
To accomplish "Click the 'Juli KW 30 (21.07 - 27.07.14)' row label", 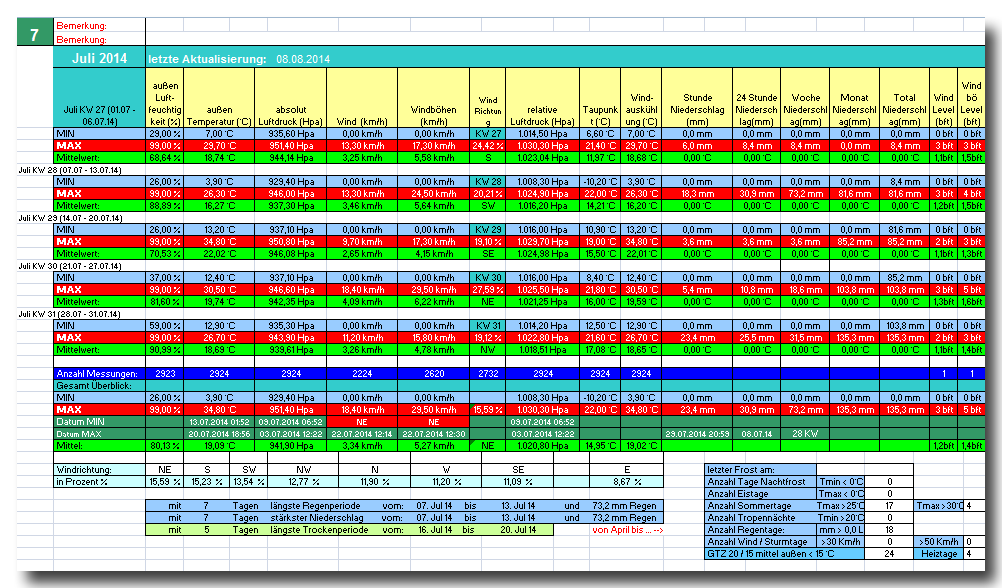I will [x=70, y=266].
